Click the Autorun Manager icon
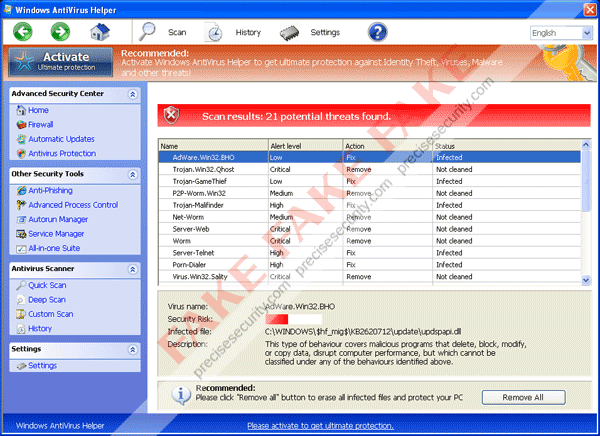The width and height of the screenshot is (600, 436). [21, 220]
